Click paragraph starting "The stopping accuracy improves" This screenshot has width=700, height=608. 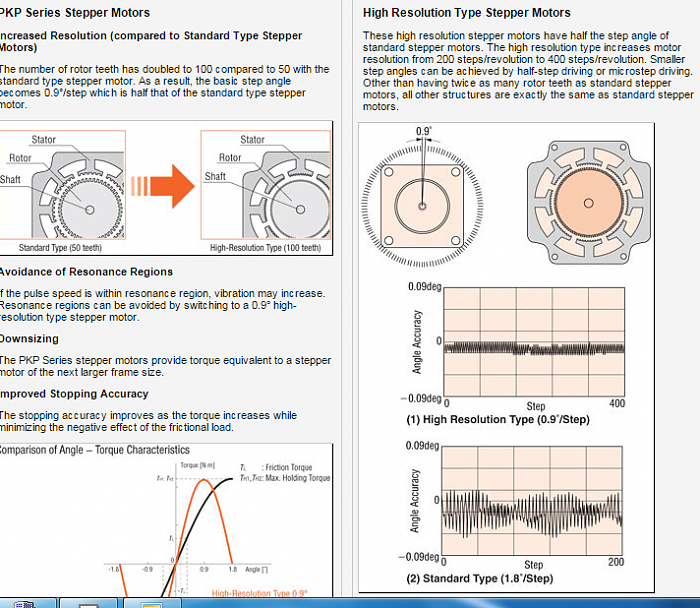pyautogui.click(x=148, y=421)
